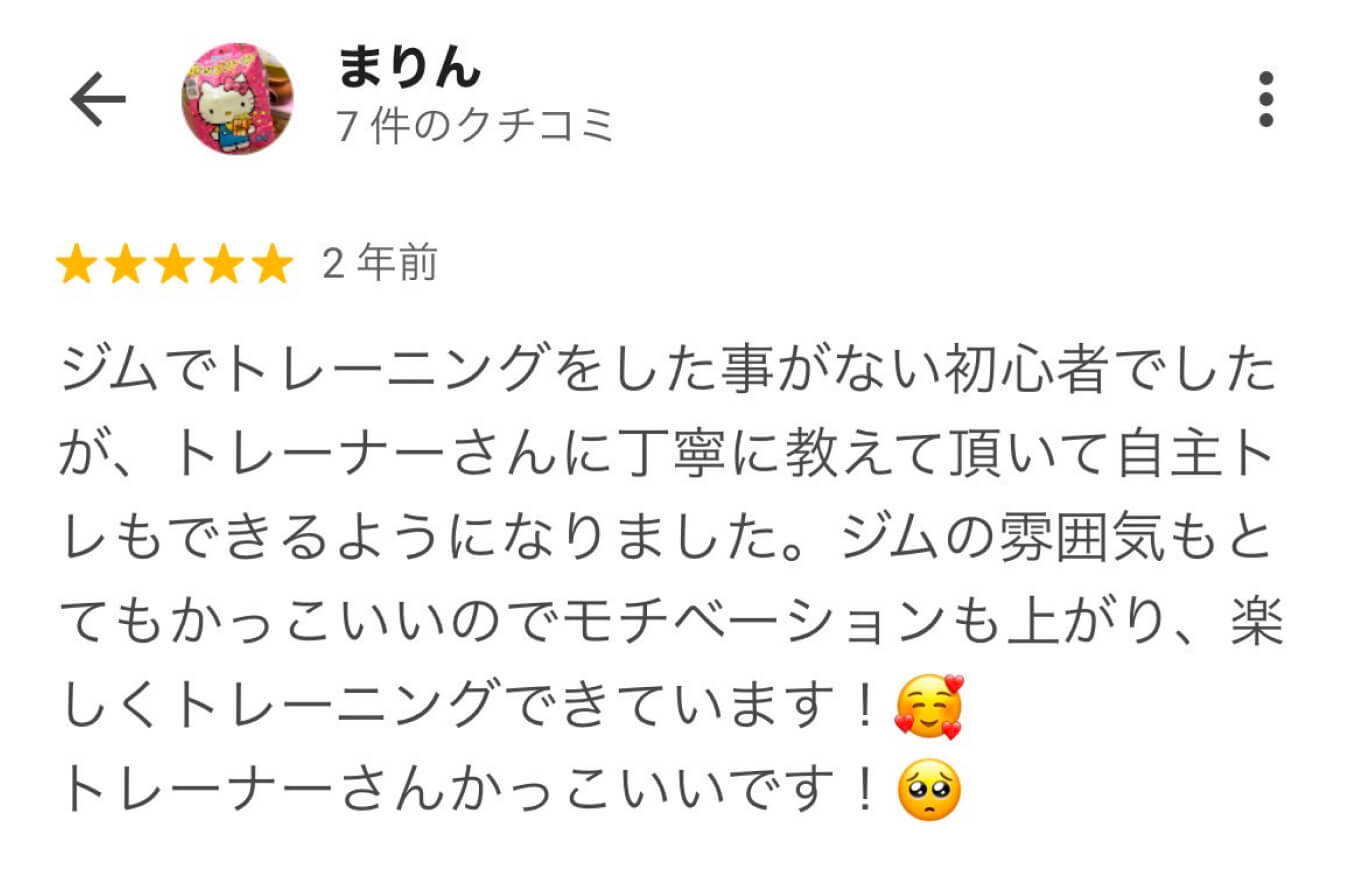
Task: Click the final line トレーナーさんかっこいいです
Action: 476,791
